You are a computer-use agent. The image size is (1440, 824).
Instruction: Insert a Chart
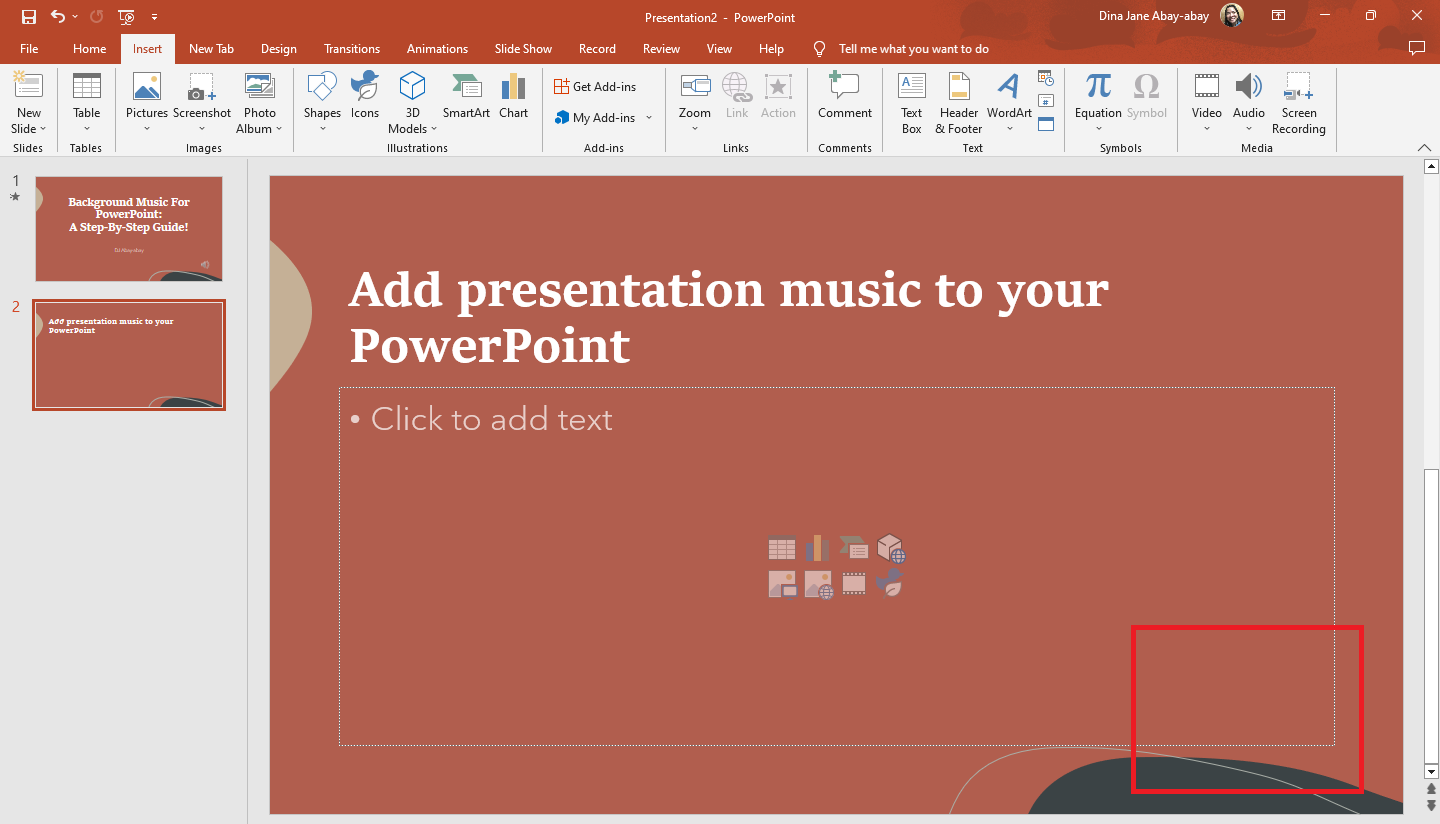pos(513,95)
